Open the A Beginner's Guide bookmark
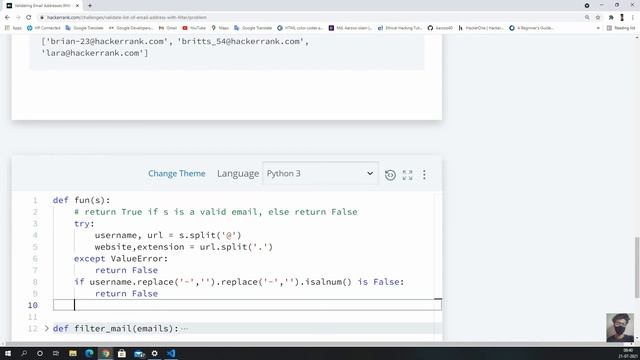Viewport: 640px width, 360px height. pyautogui.click(x=531, y=28)
